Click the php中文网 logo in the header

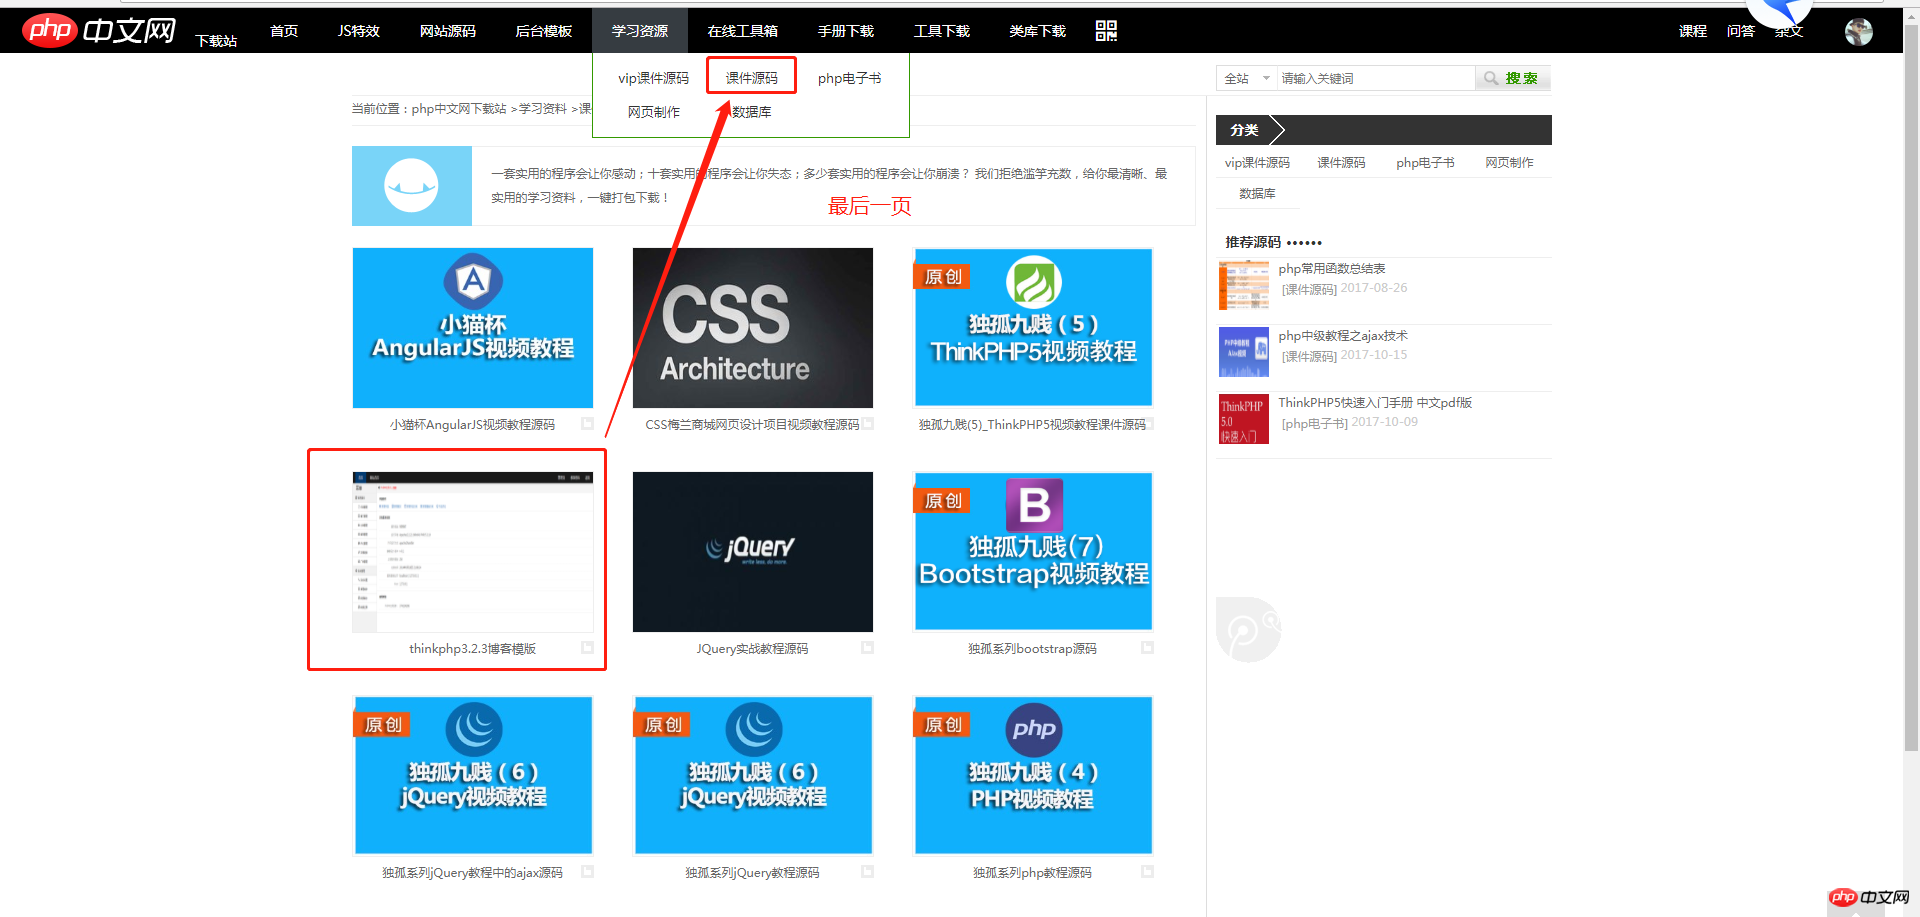click(99, 30)
